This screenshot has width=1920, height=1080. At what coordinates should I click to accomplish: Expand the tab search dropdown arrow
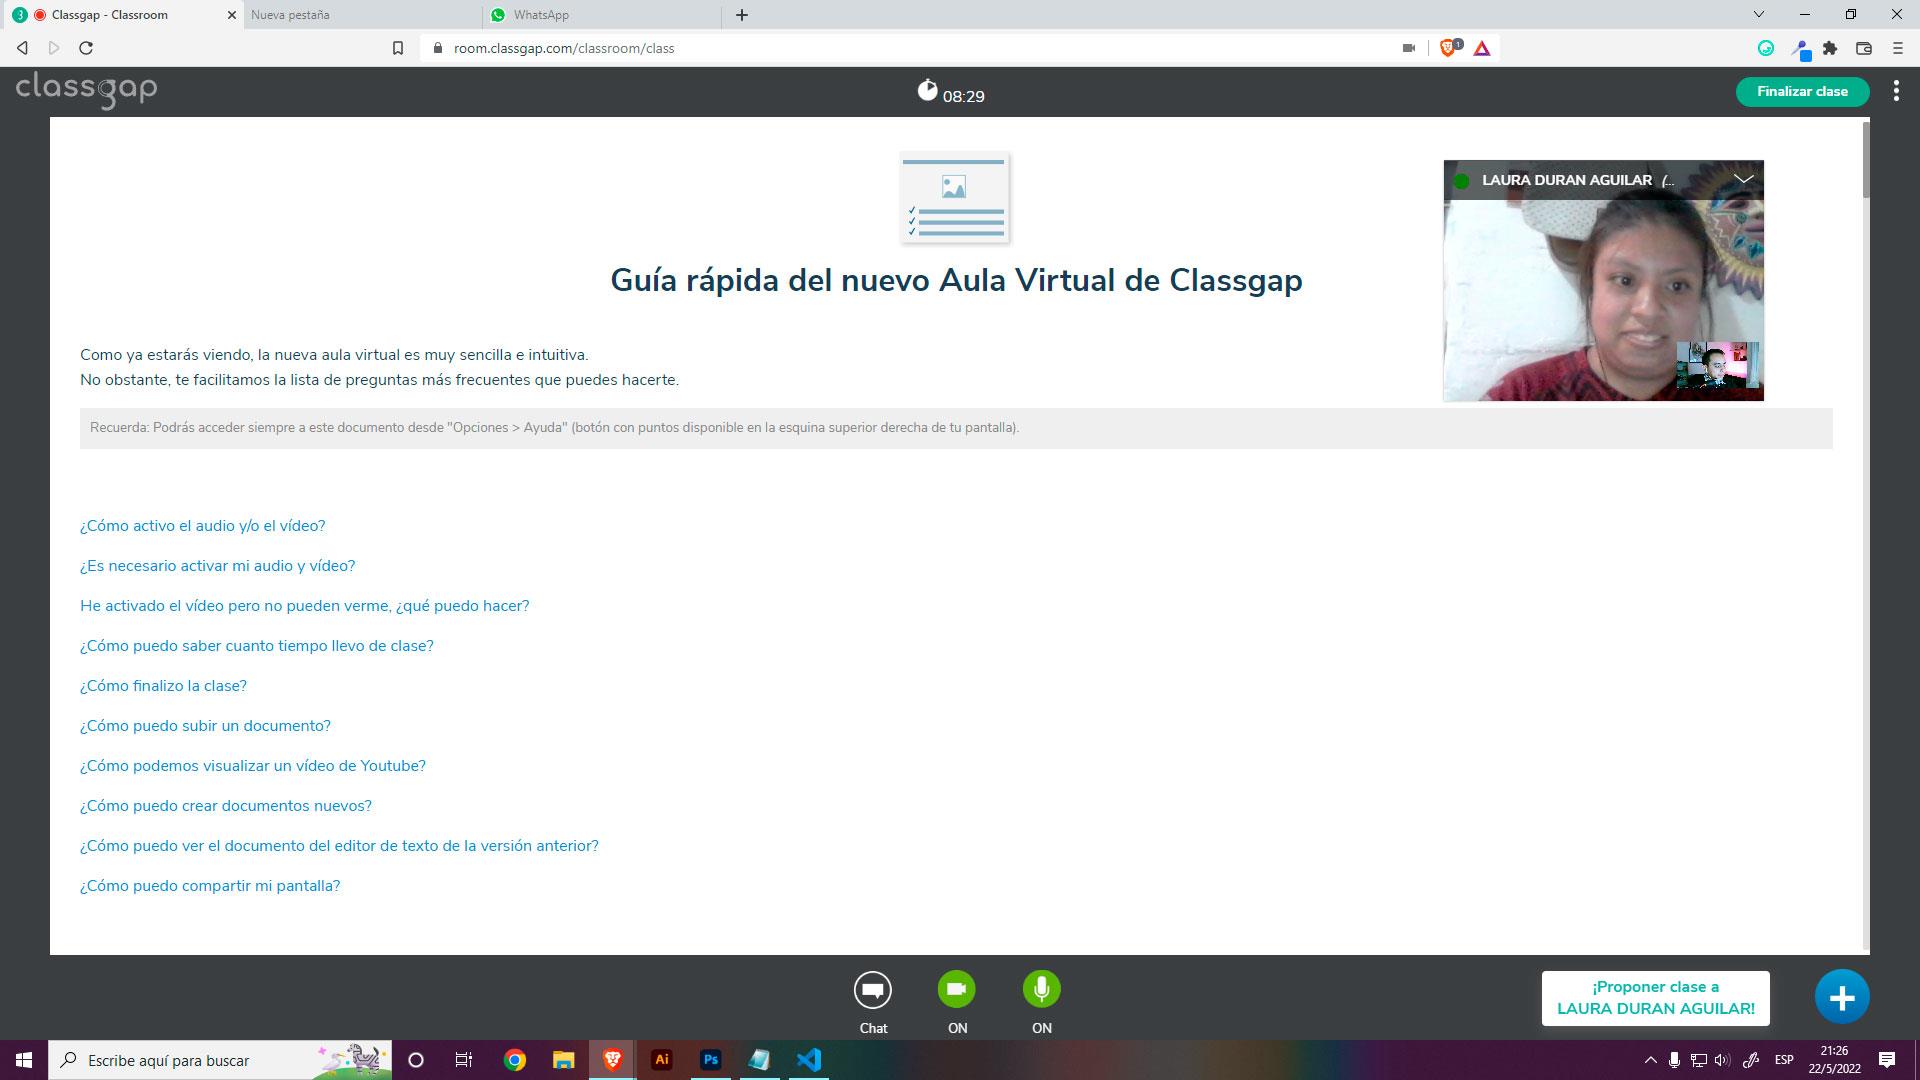pos(1758,15)
